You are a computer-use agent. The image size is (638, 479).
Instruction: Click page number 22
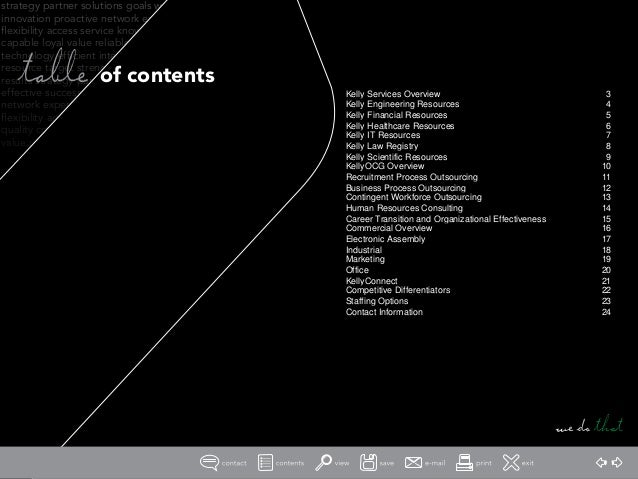click(x=606, y=290)
